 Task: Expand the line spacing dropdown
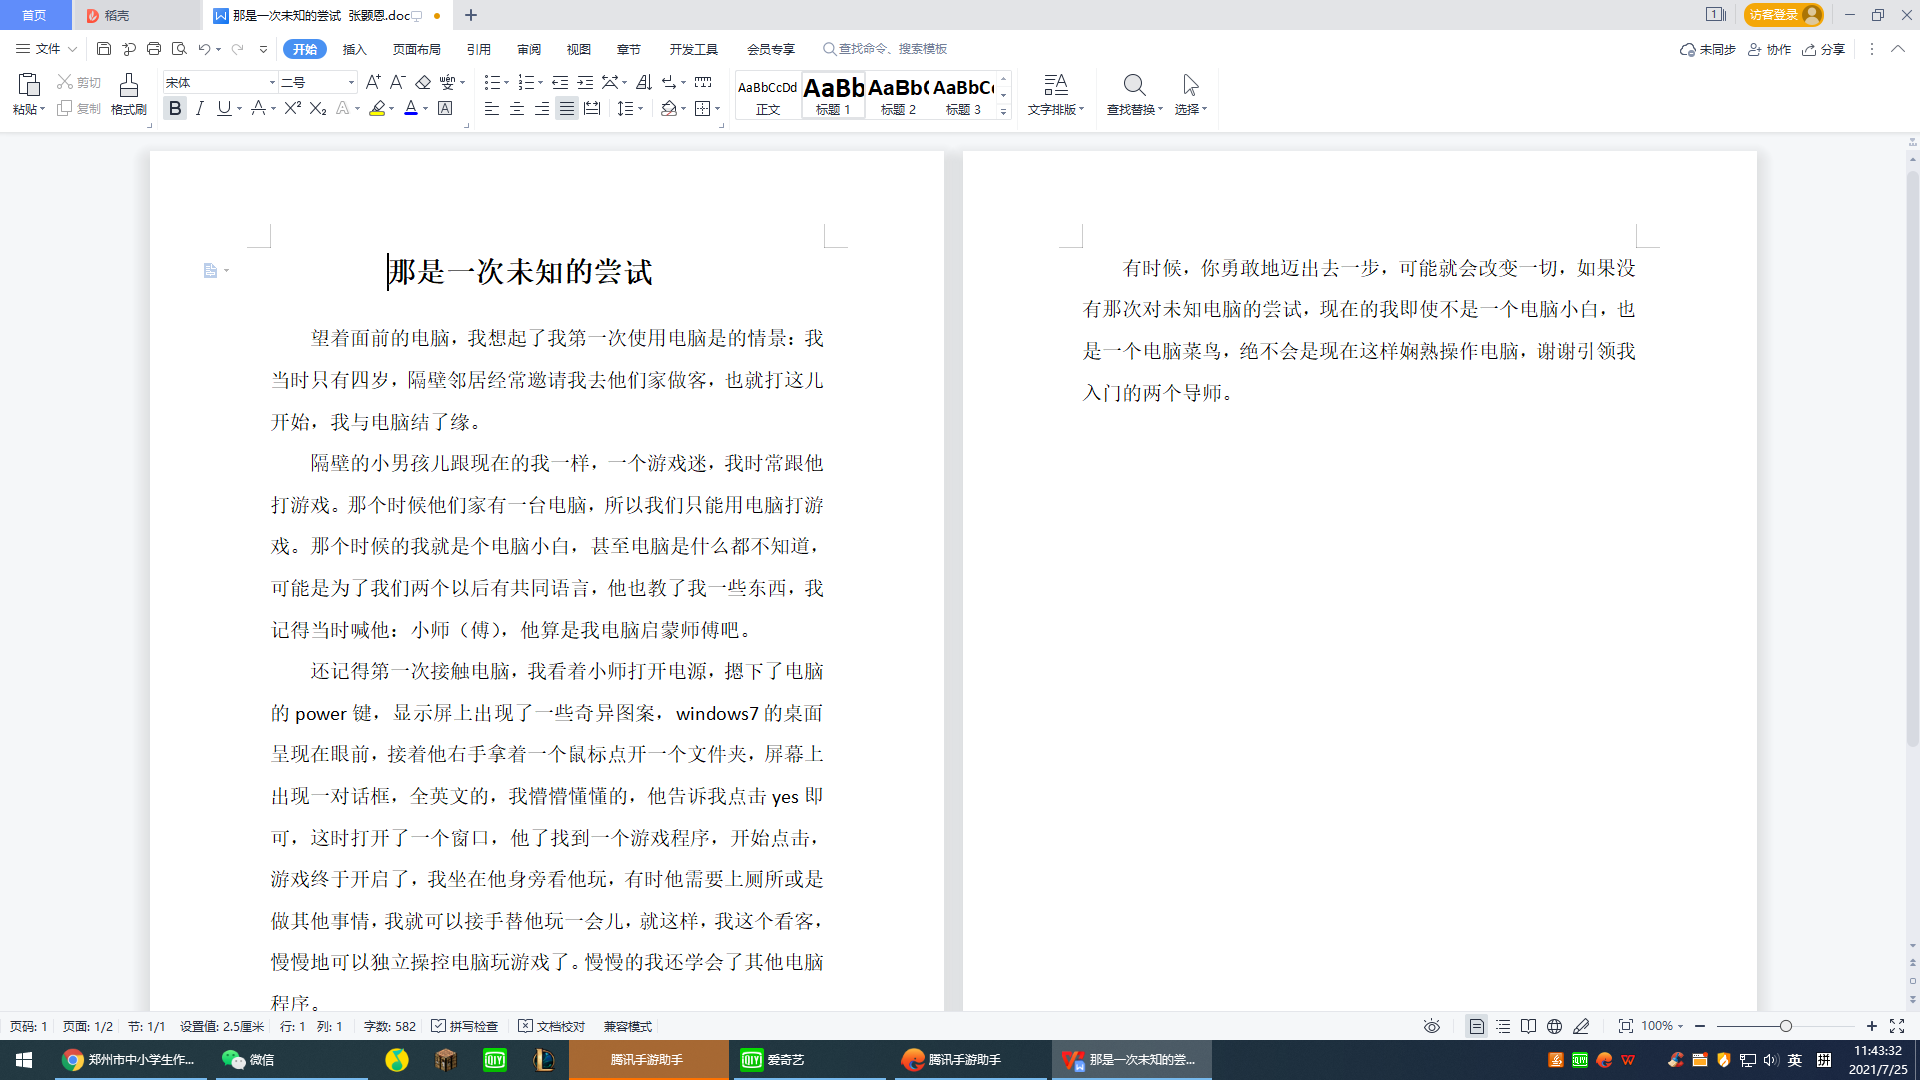[640, 108]
